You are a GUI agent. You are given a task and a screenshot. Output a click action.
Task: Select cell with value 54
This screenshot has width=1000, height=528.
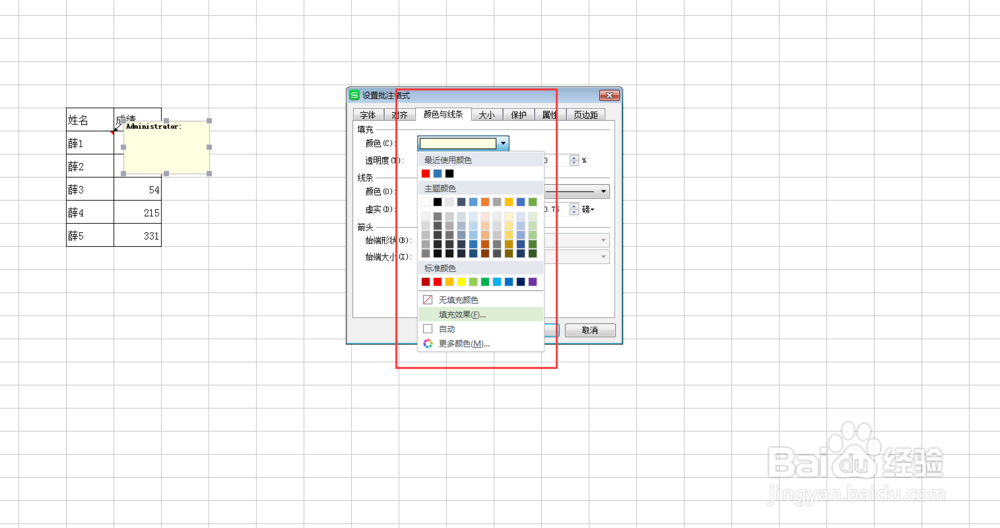click(138, 189)
